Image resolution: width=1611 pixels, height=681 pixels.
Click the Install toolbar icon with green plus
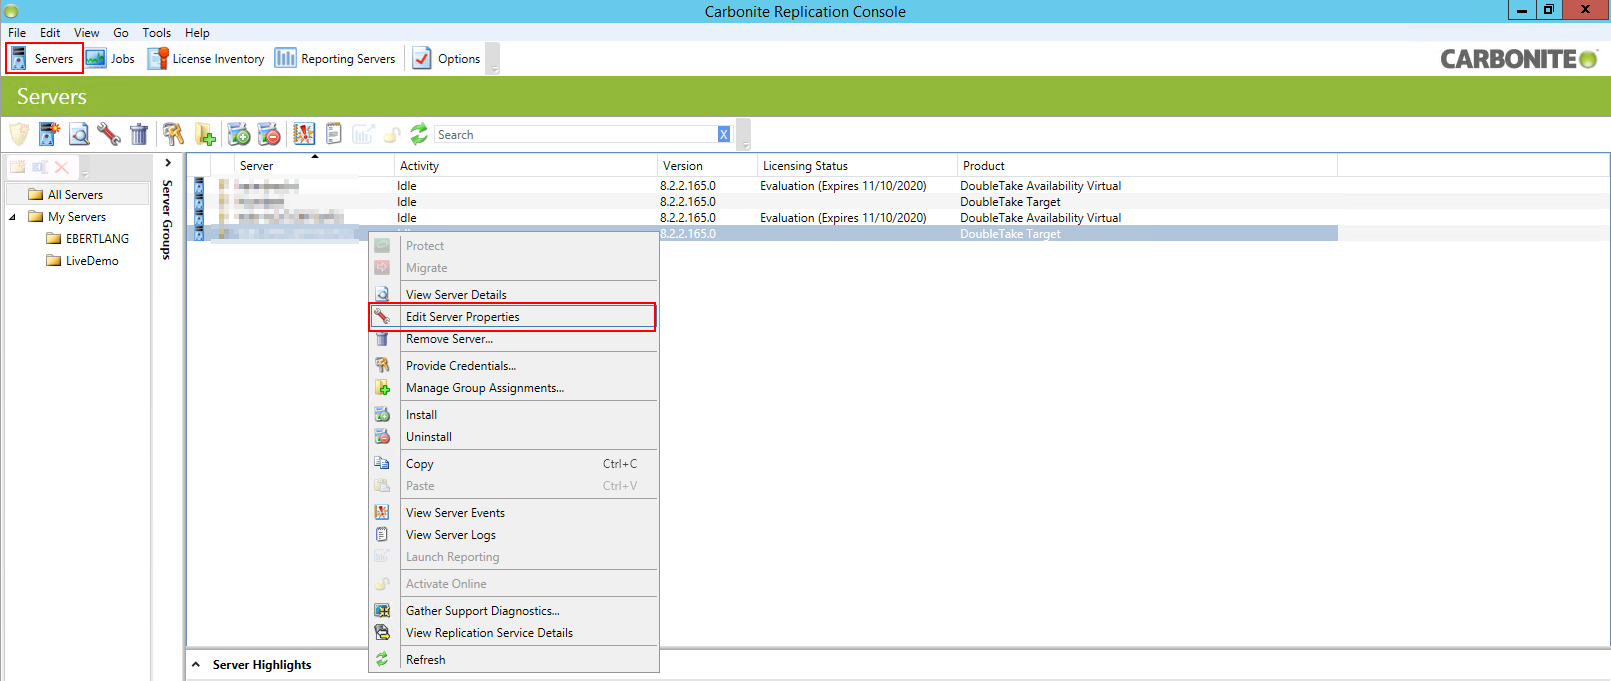(x=239, y=134)
